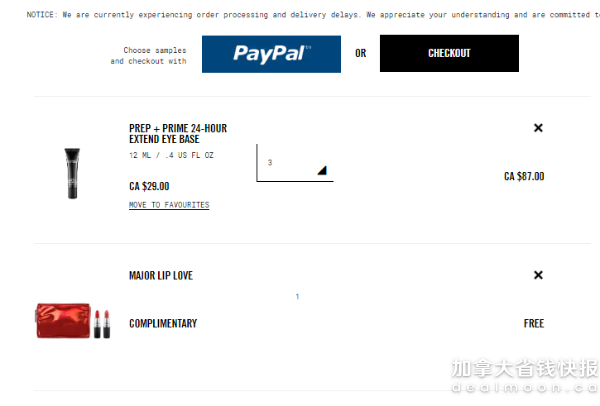Remove Prep + Prime Eye Base from cart
600x406 pixels.
tap(538, 128)
